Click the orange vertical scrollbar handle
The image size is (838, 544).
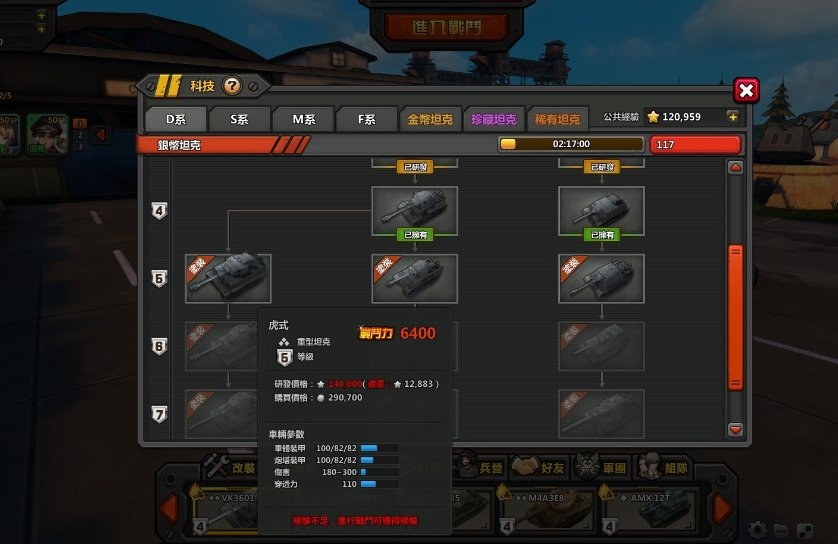735,318
